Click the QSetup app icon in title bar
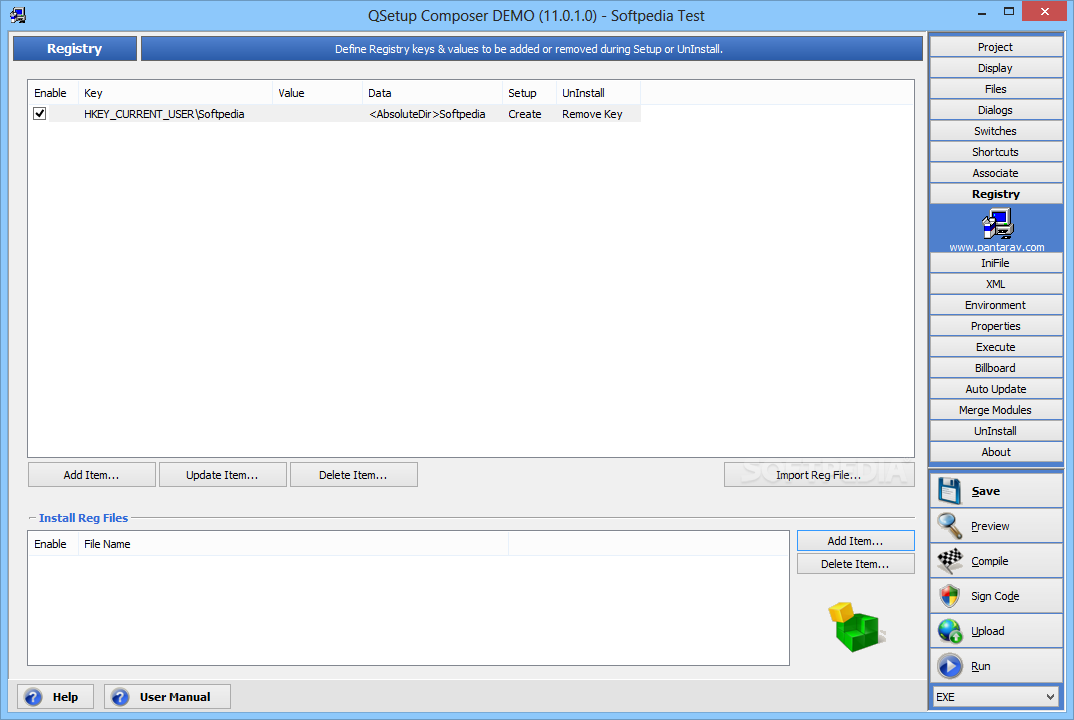This screenshot has width=1074, height=720. coord(18,15)
